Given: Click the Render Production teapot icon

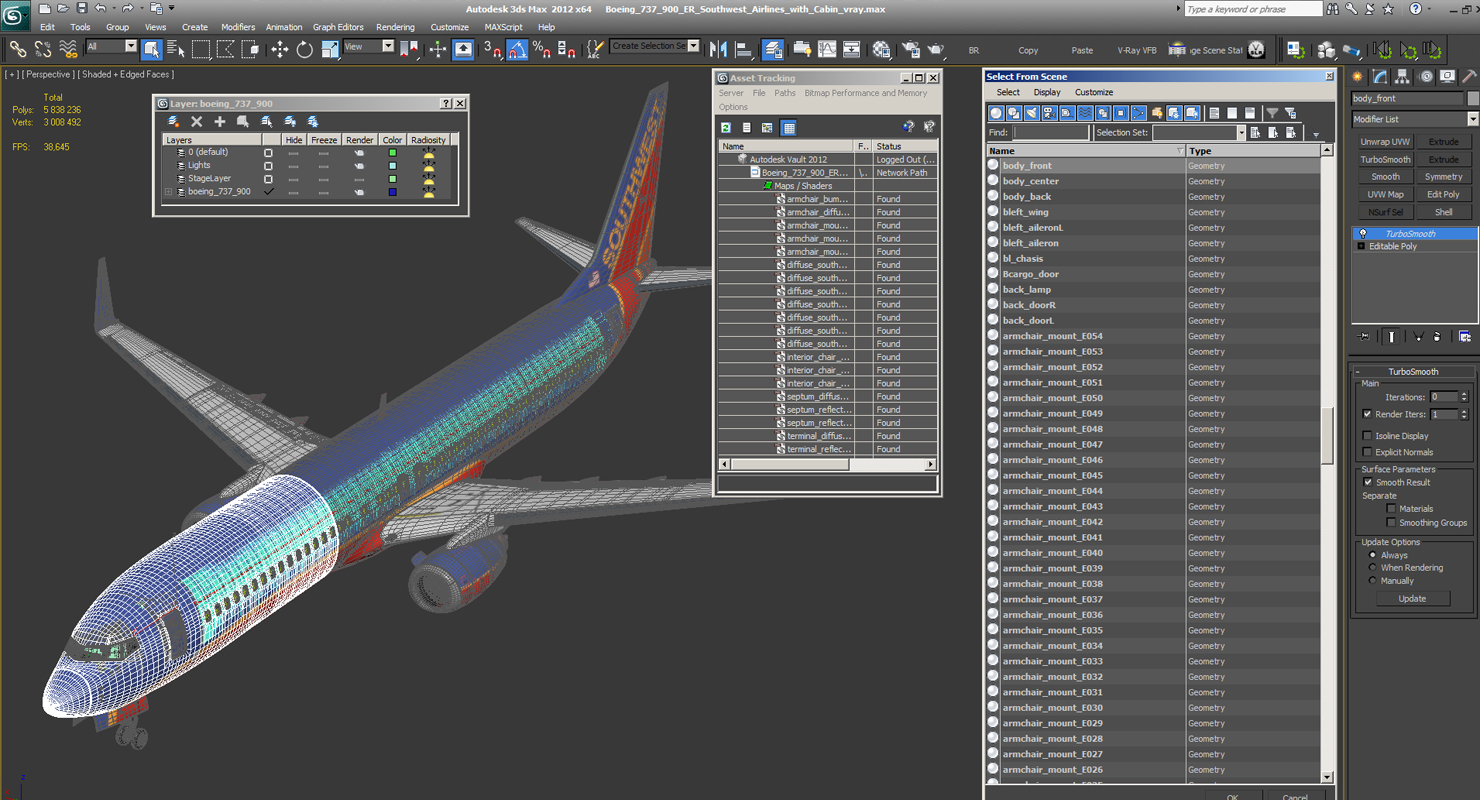Looking at the screenshot, I should (936, 49).
